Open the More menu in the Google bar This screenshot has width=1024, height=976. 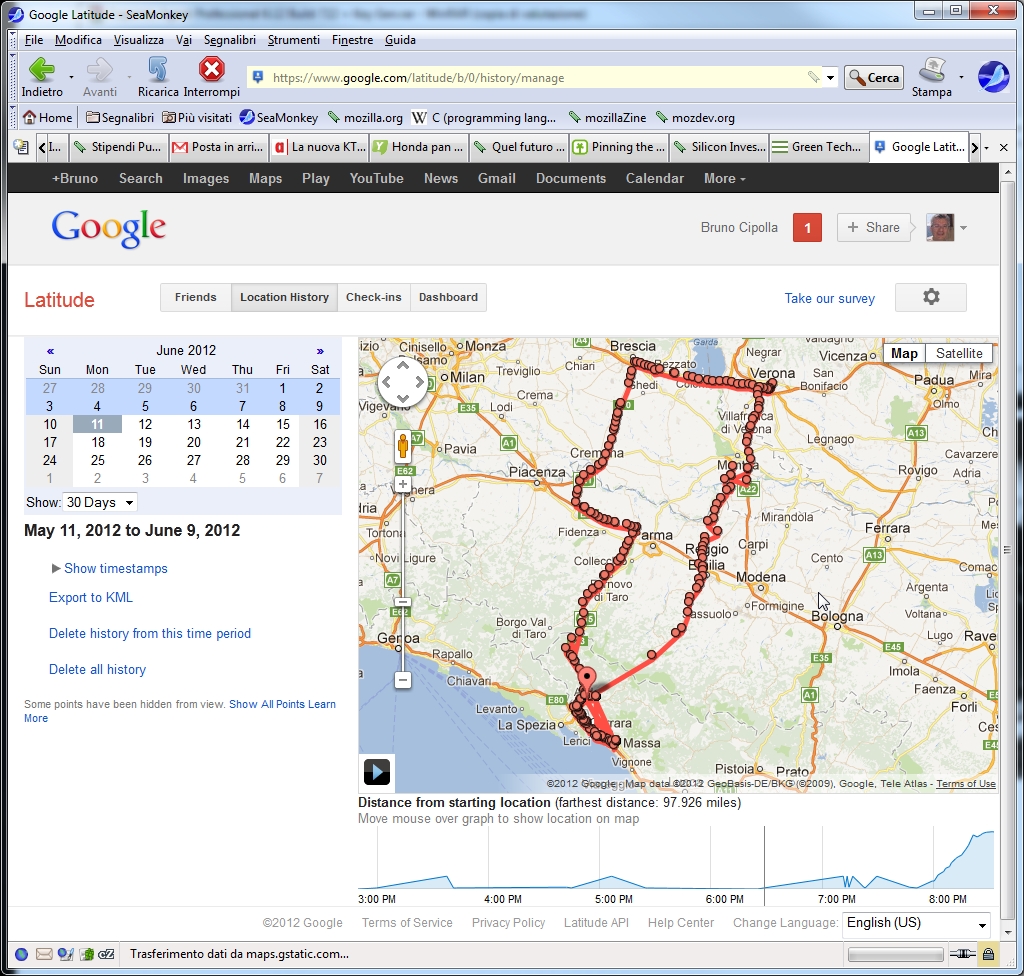tap(724, 178)
